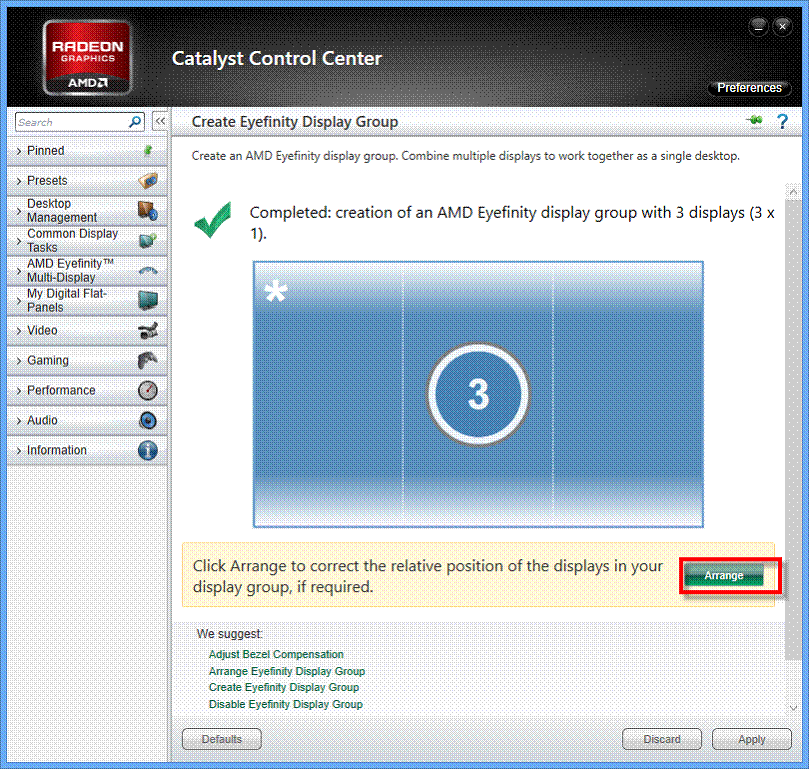Click the Performance gauge icon
The width and height of the screenshot is (810, 770).
(148, 390)
